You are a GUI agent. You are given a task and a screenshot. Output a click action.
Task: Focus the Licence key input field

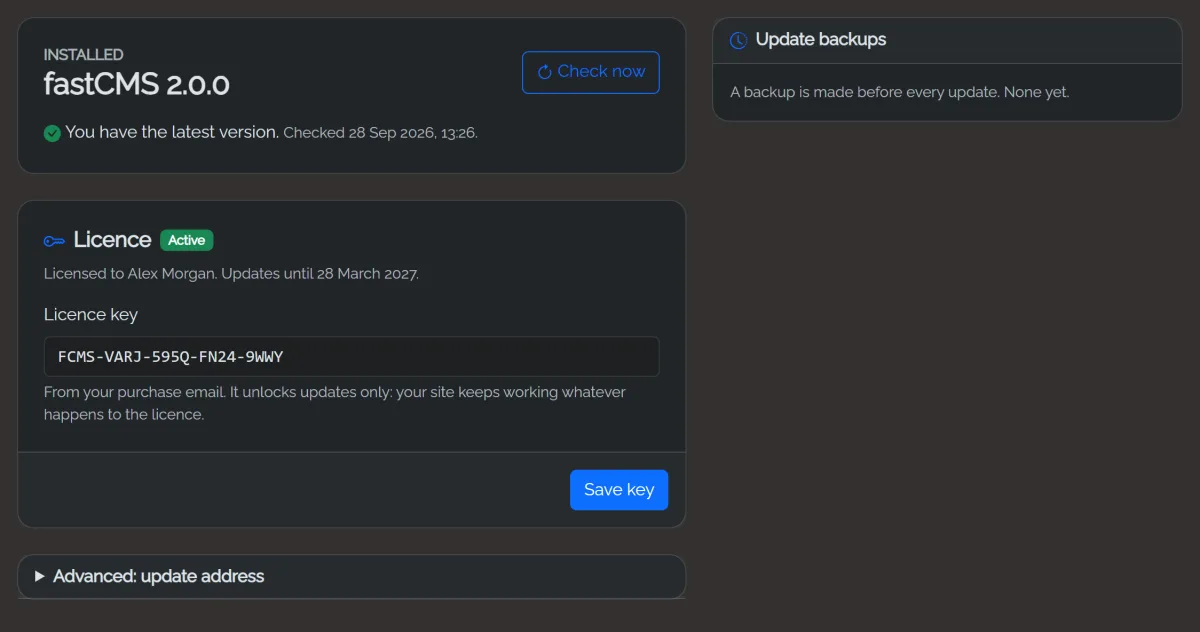[x=351, y=356]
